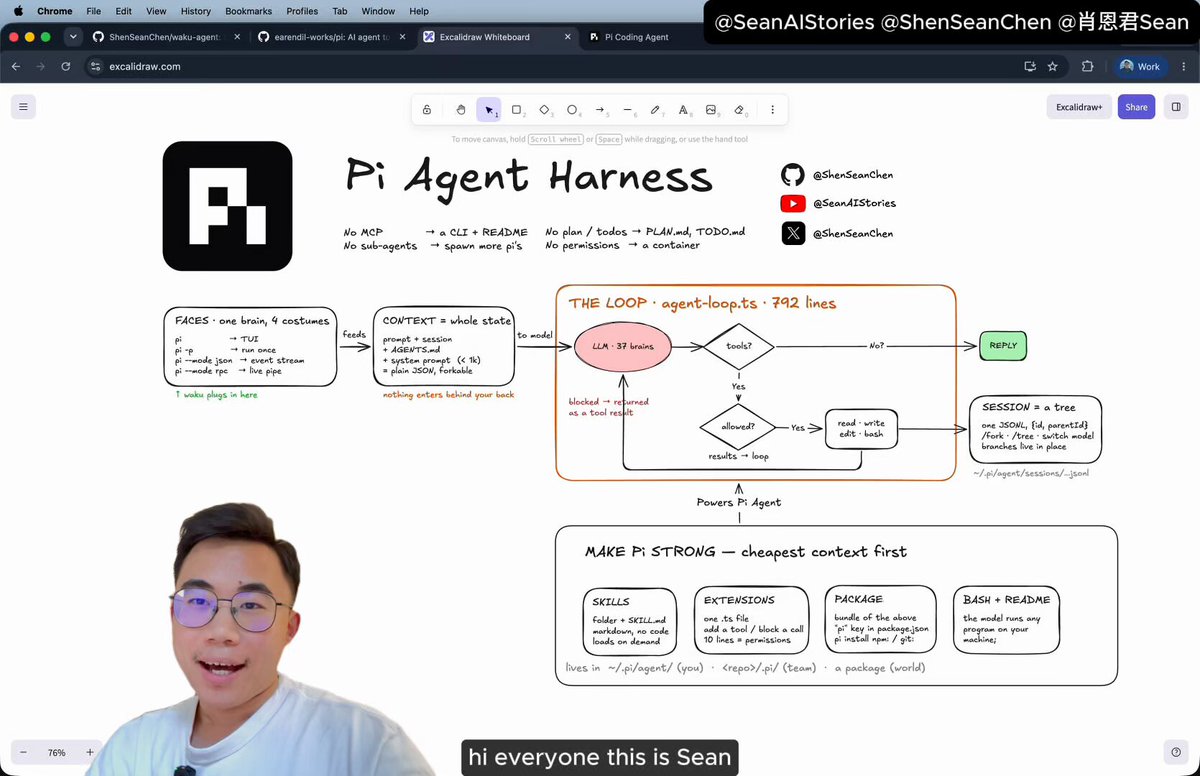Go back with the browser back arrow
1200x776 pixels.
[x=16, y=66]
